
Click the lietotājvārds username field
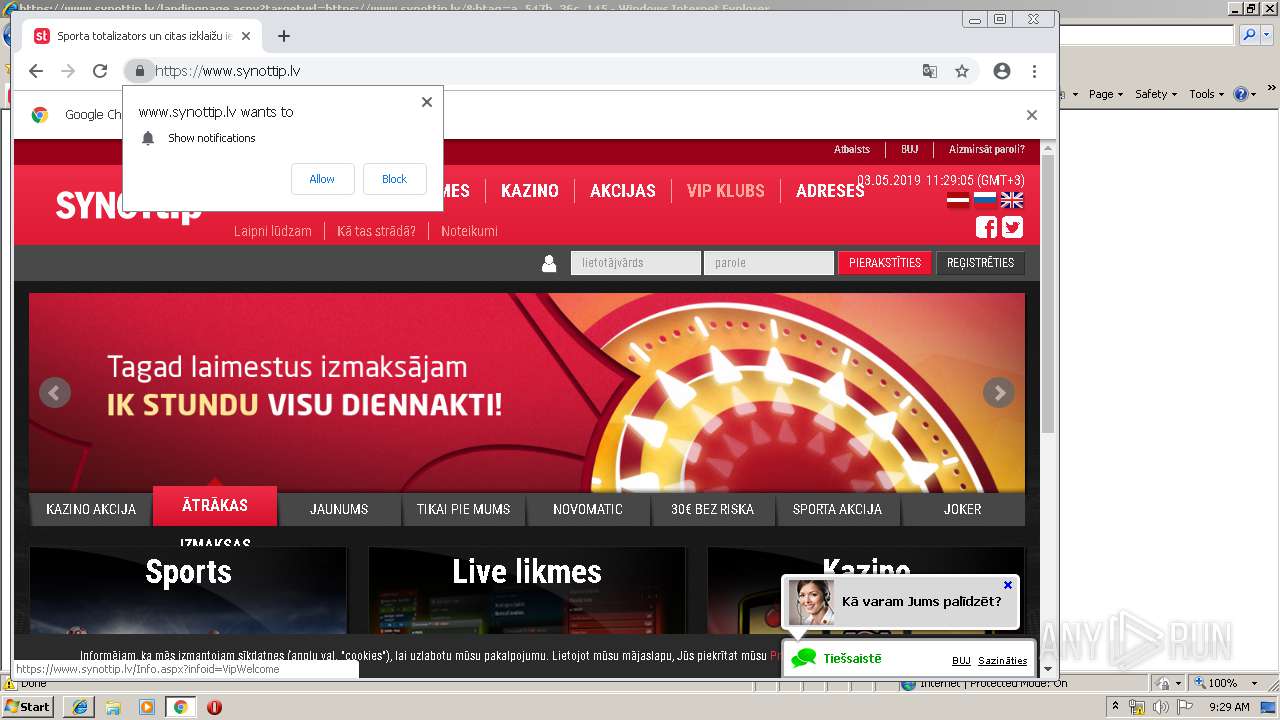click(x=636, y=263)
